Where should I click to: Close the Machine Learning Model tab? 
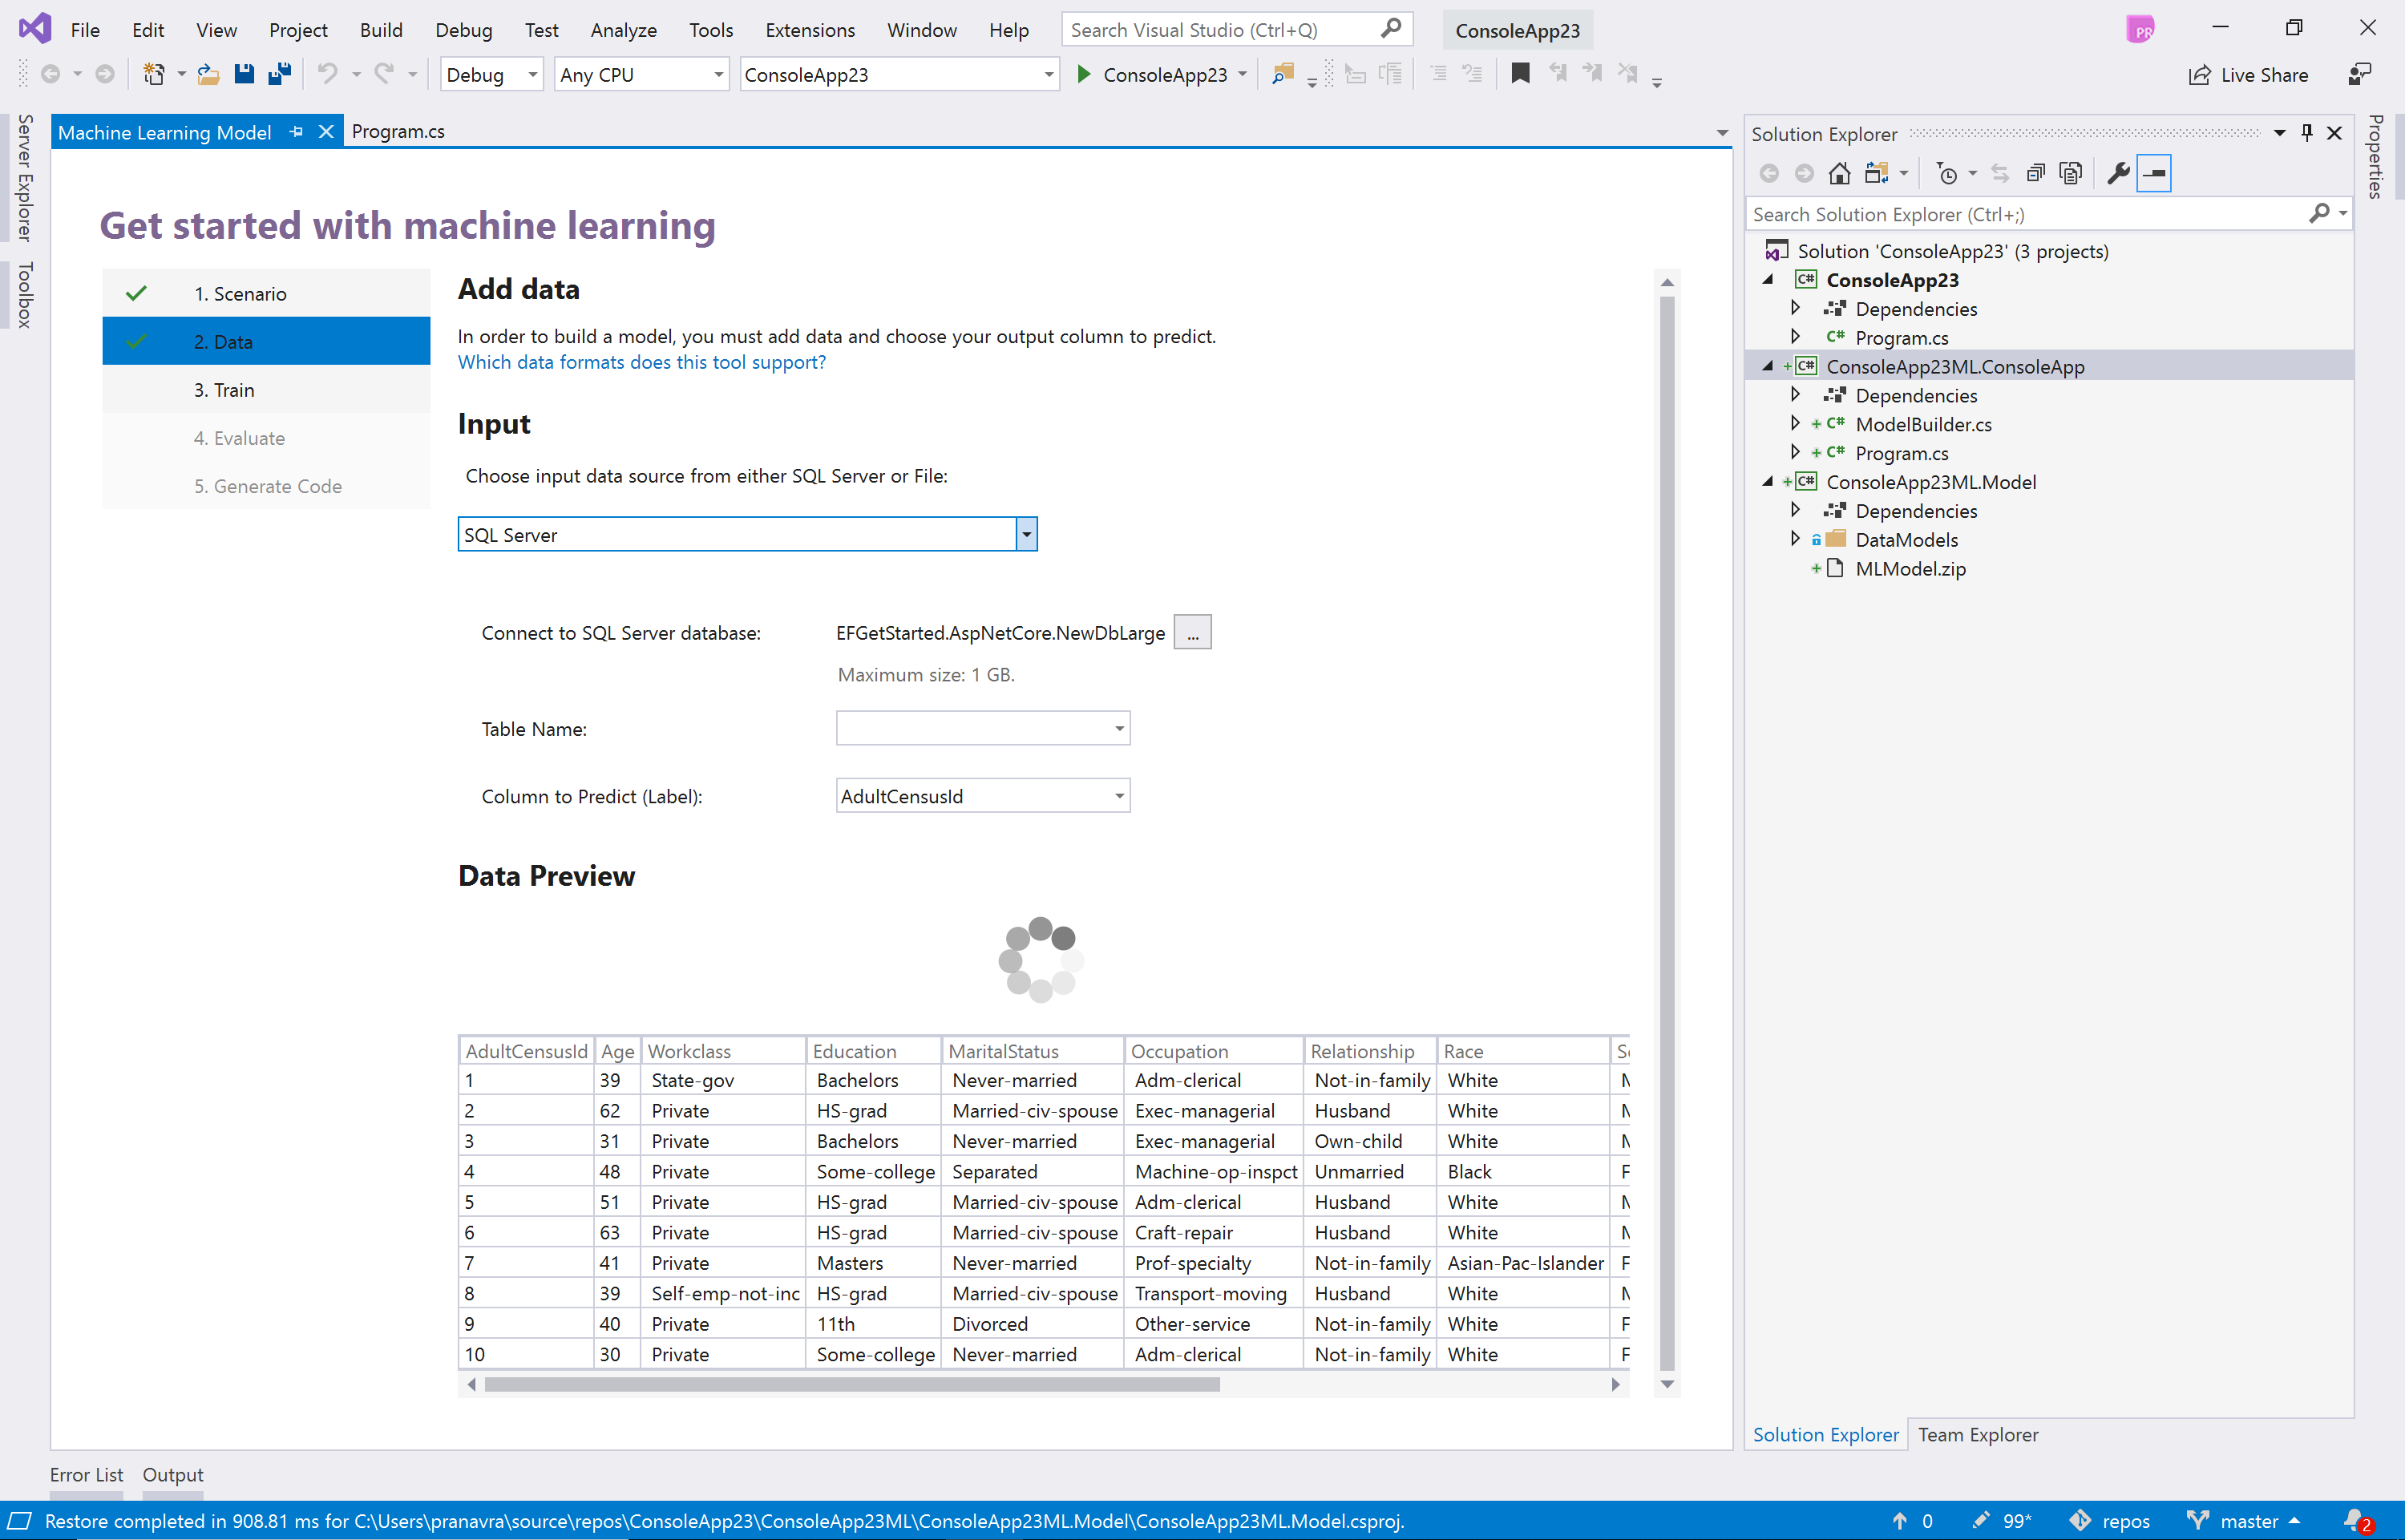[326, 132]
